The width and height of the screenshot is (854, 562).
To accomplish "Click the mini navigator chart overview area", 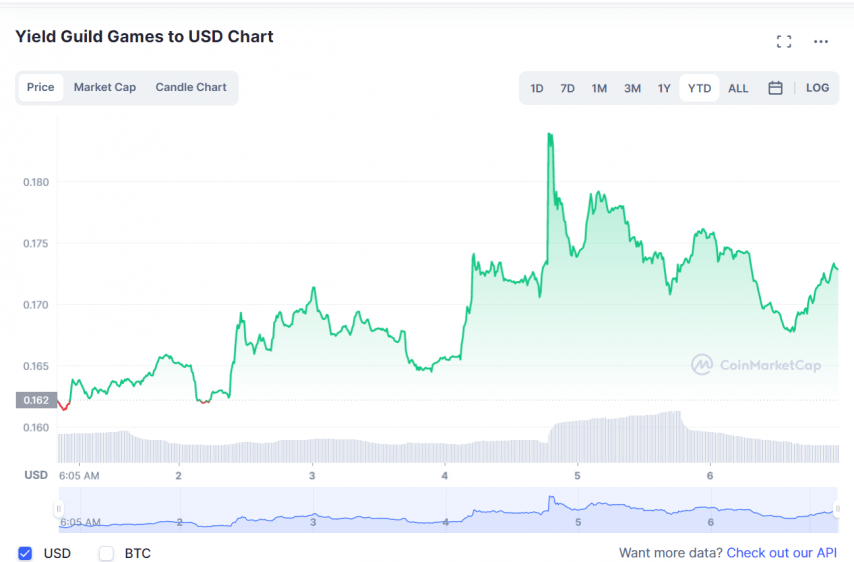I will click(448, 510).
